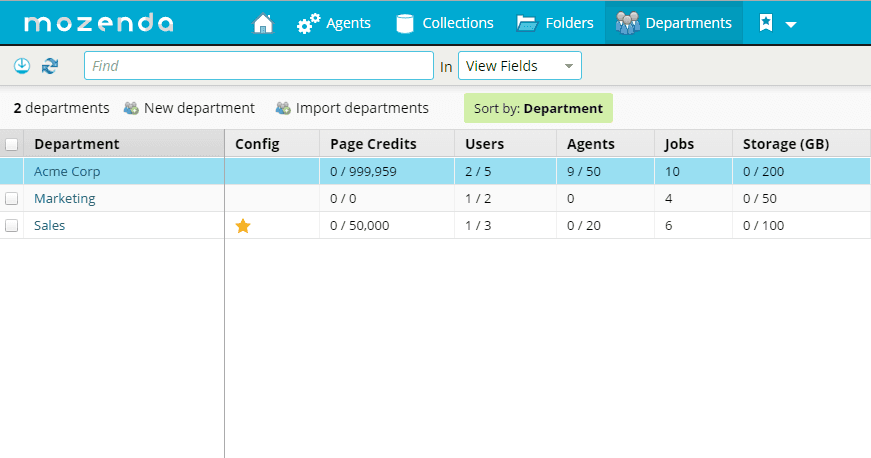Change Sort by: Department

pyautogui.click(x=538, y=108)
